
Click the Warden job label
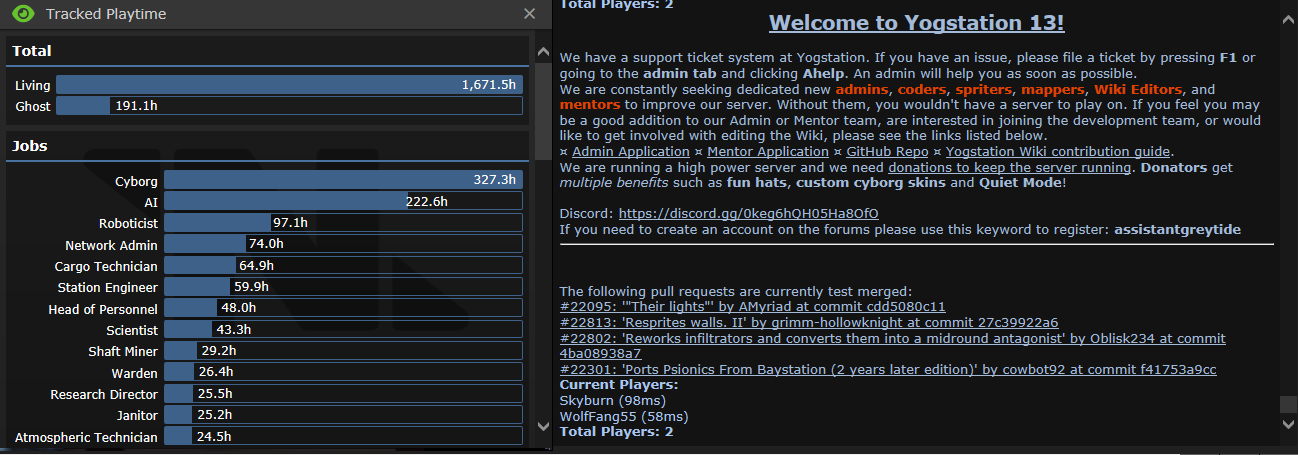point(135,373)
